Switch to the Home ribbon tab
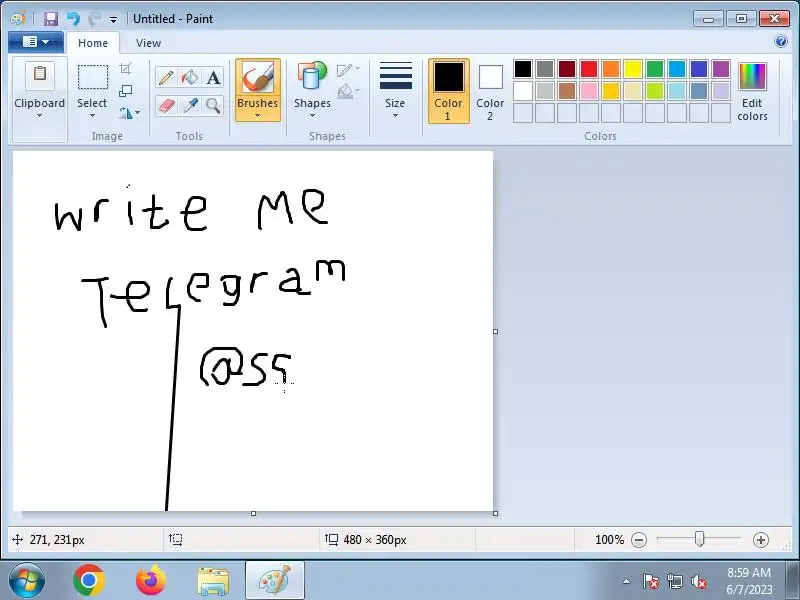This screenshot has width=800, height=600. click(93, 43)
